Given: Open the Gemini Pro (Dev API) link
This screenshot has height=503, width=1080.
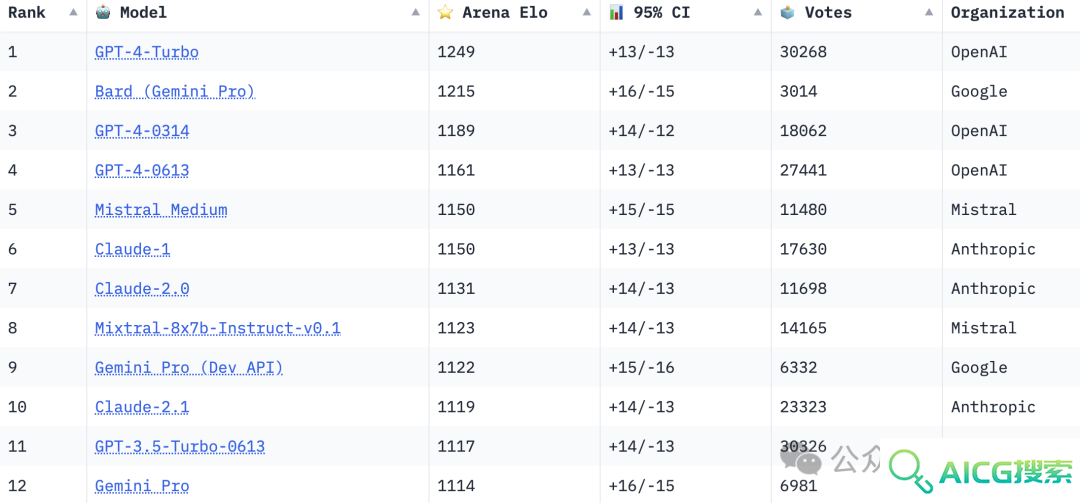Looking at the screenshot, I should [189, 368].
